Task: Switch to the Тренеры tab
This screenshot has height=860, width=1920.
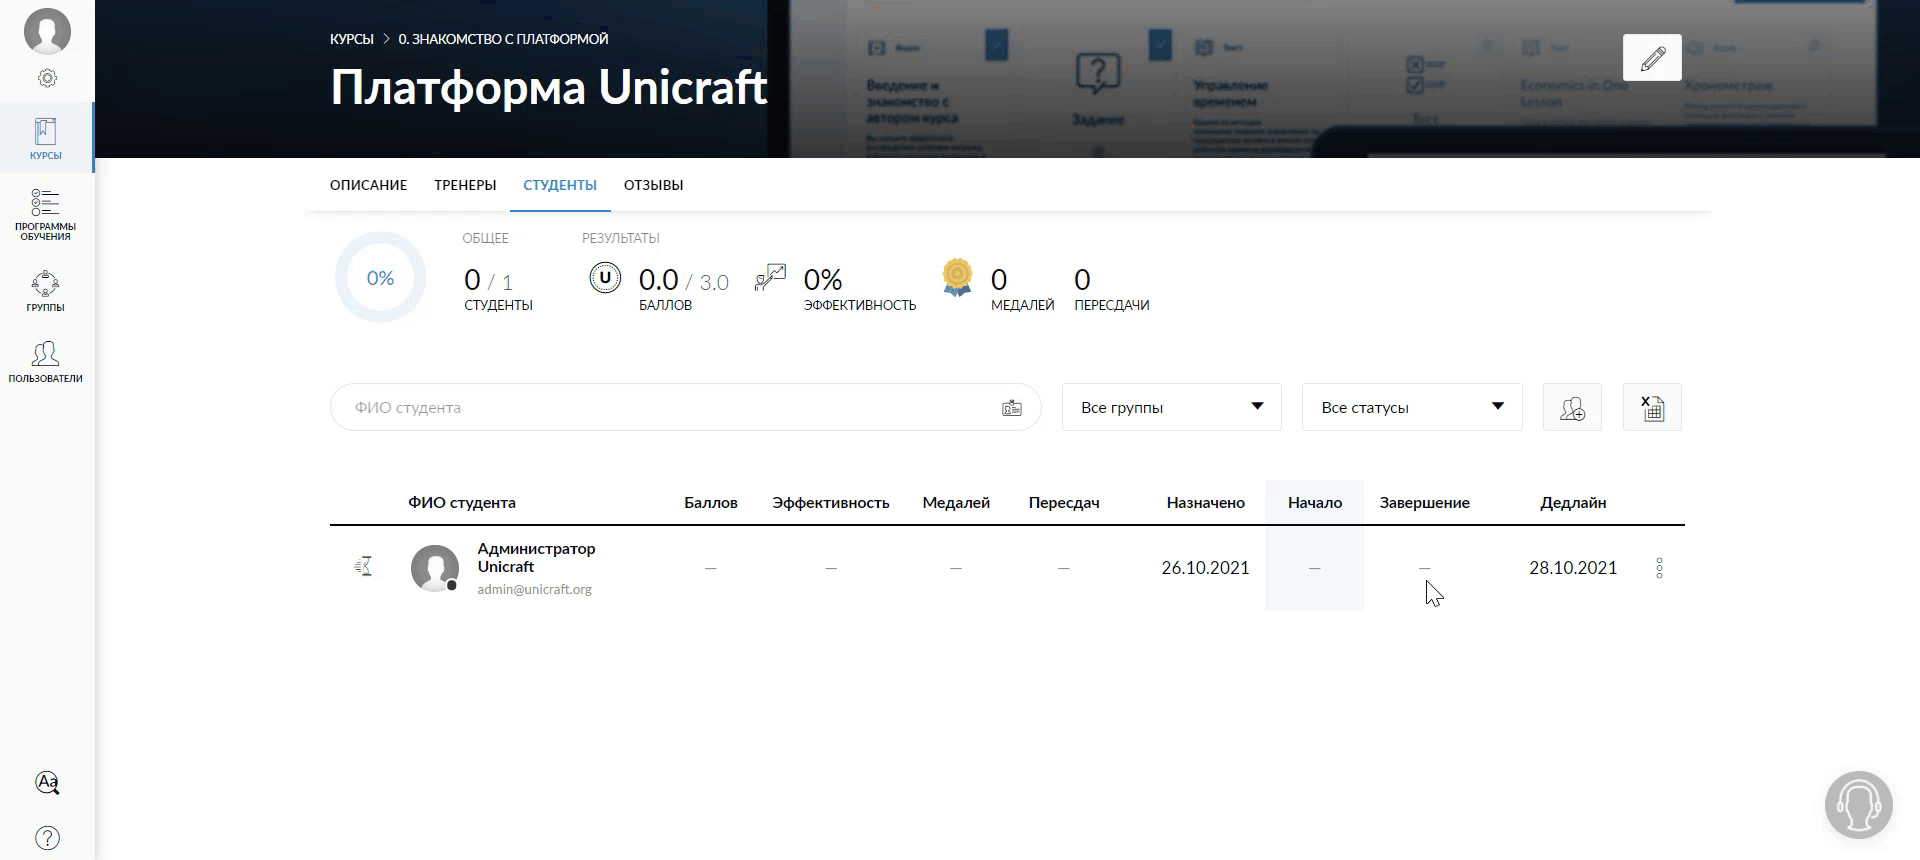Action: [x=465, y=185]
